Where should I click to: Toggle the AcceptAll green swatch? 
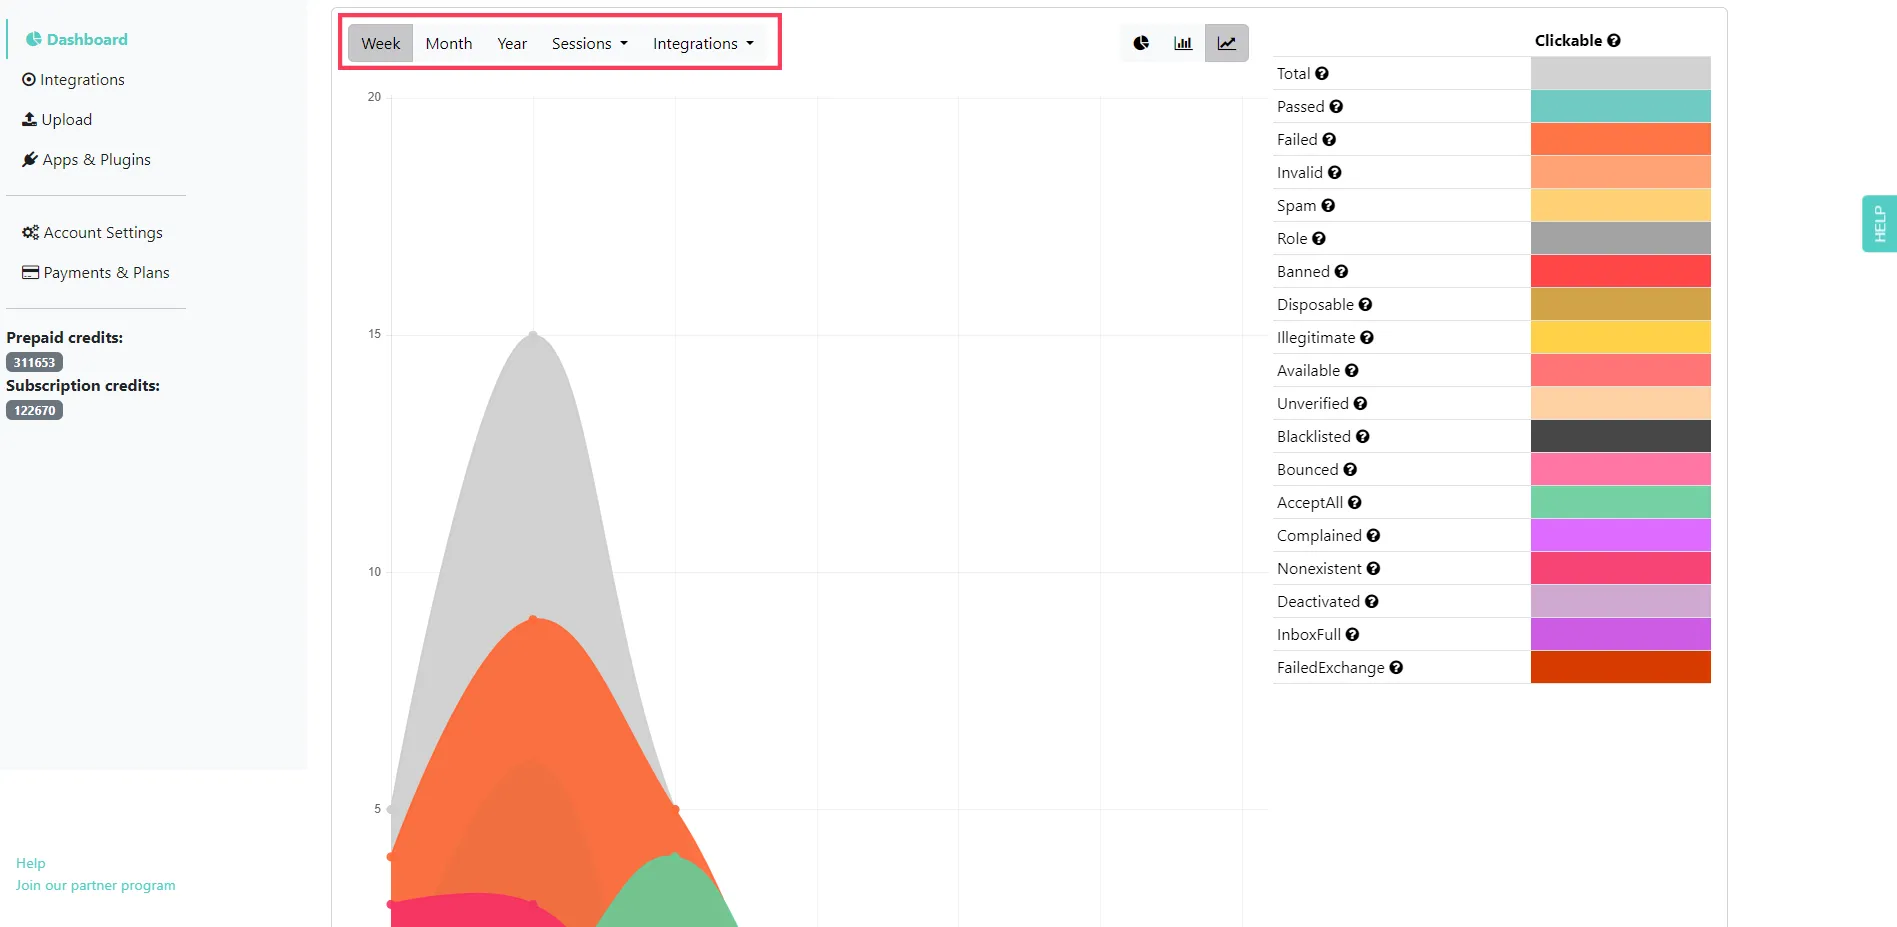1620,502
